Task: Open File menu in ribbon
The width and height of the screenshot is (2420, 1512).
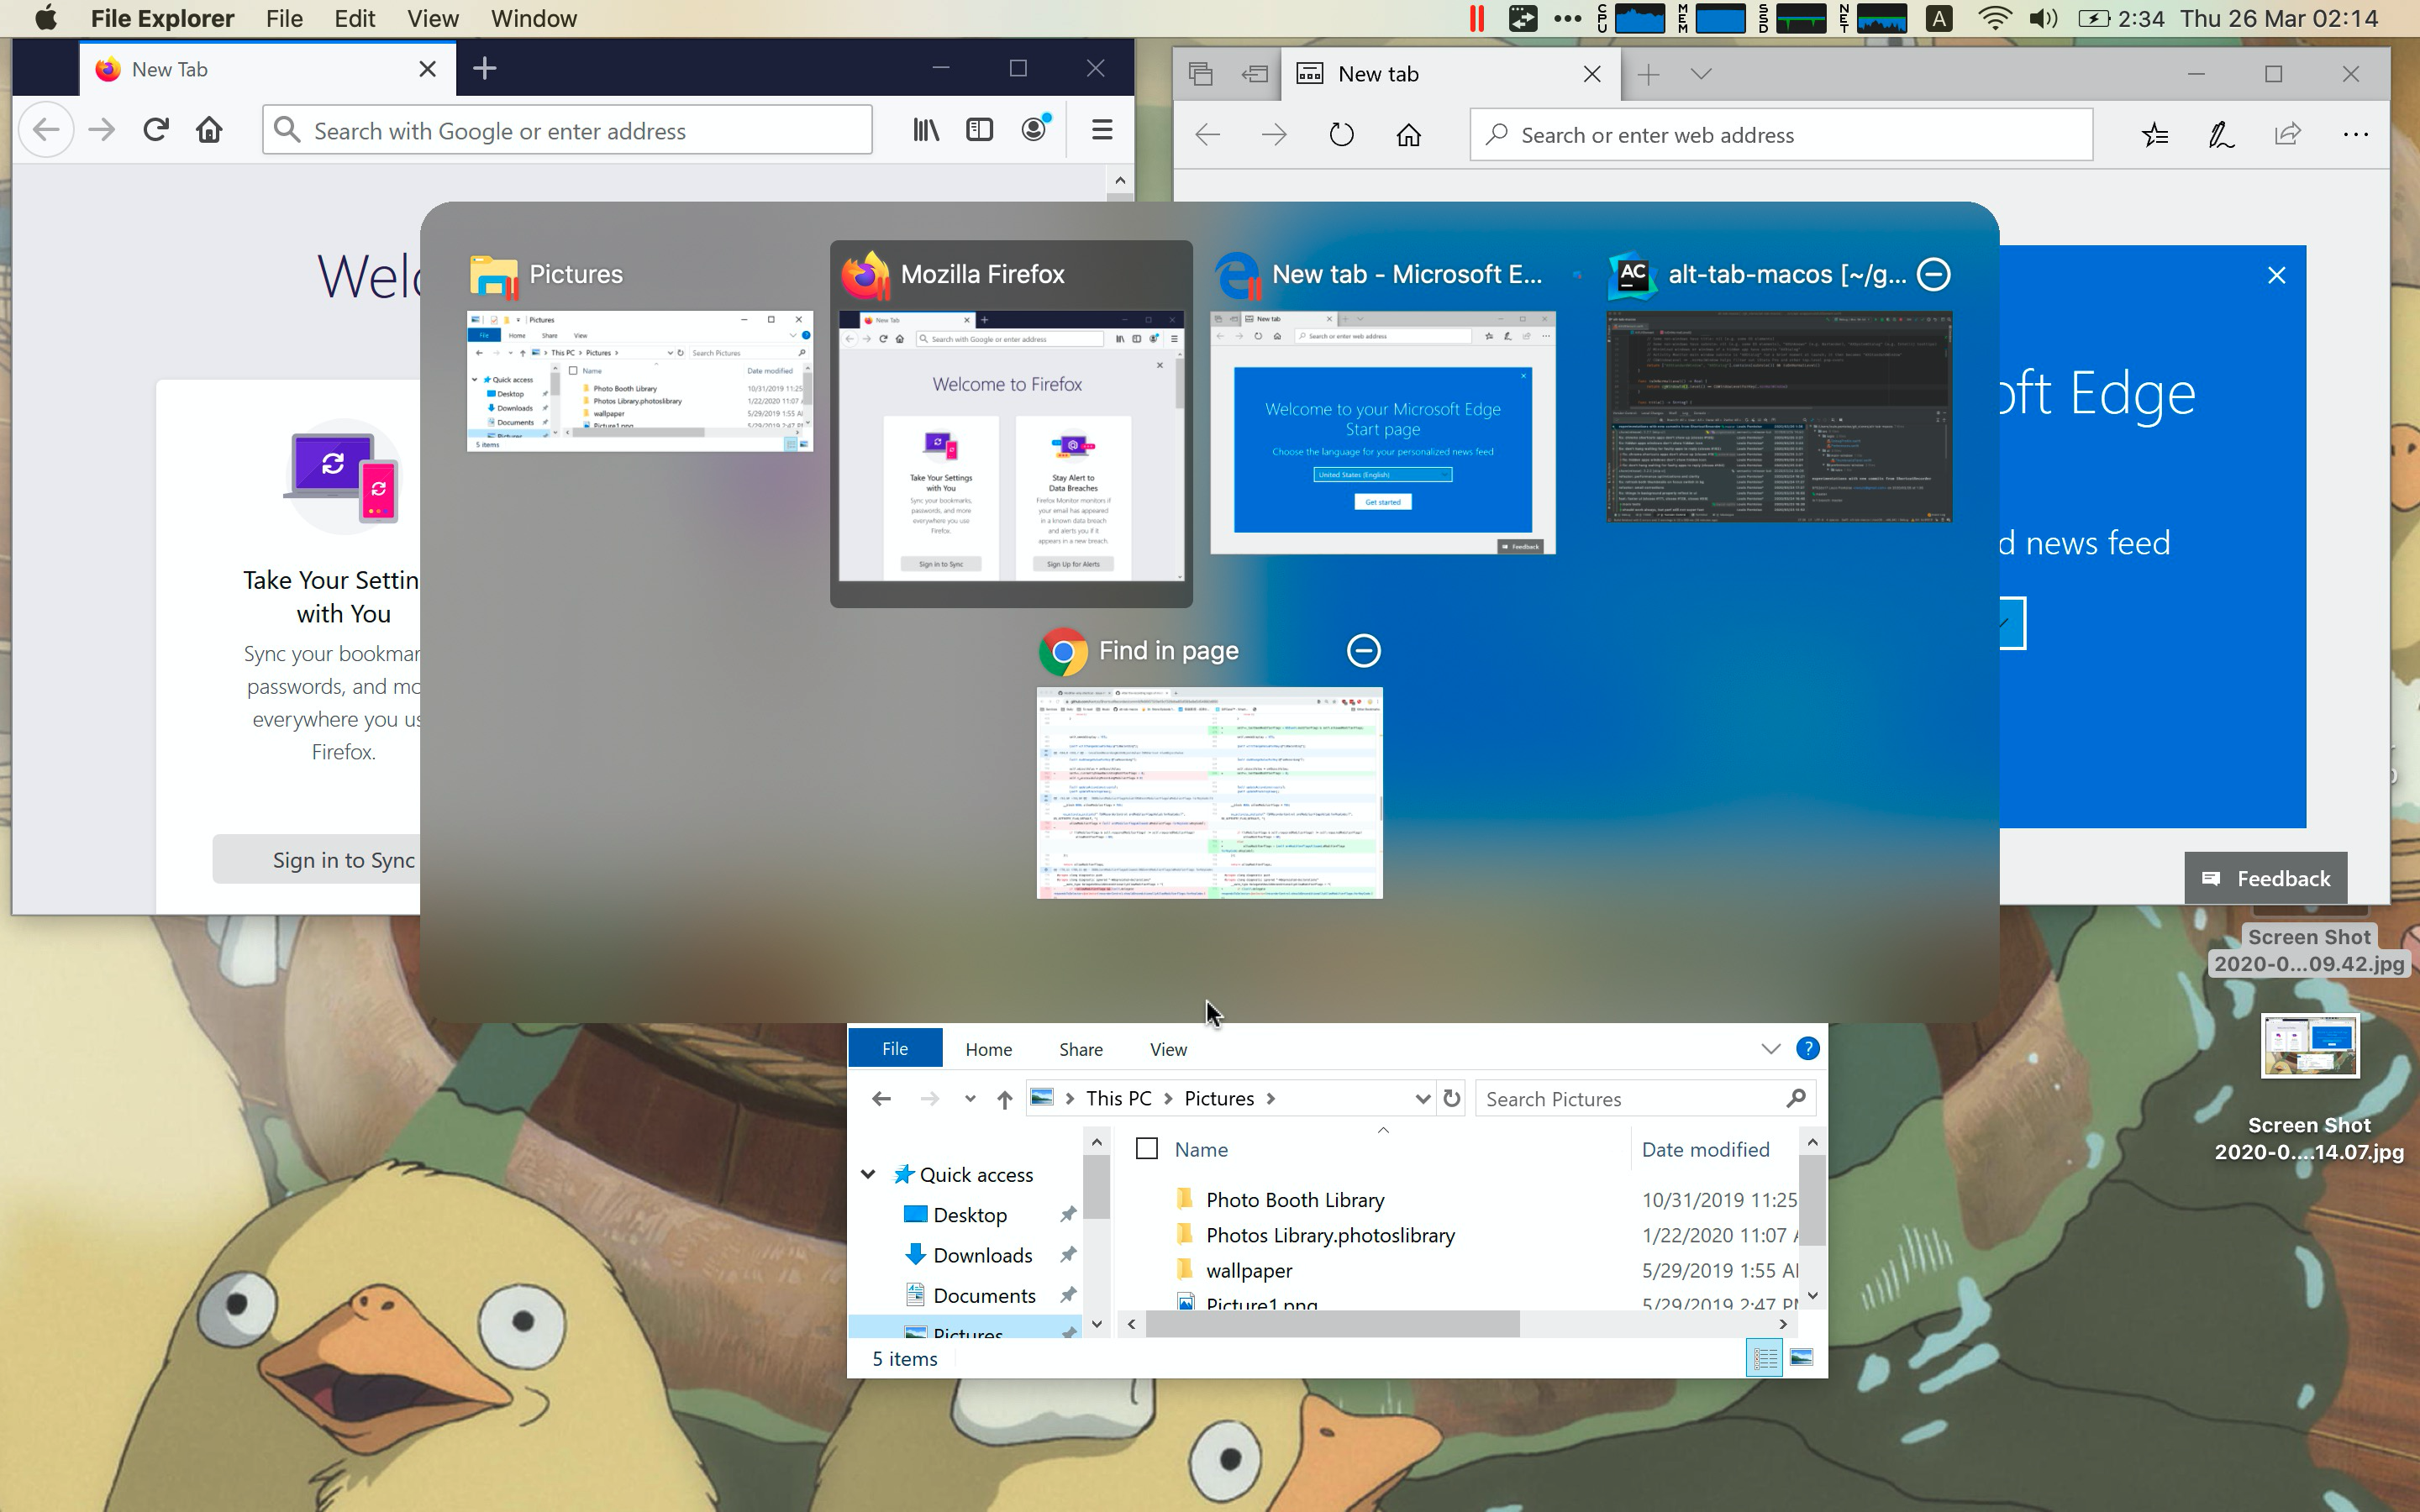Action: click(895, 1048)
